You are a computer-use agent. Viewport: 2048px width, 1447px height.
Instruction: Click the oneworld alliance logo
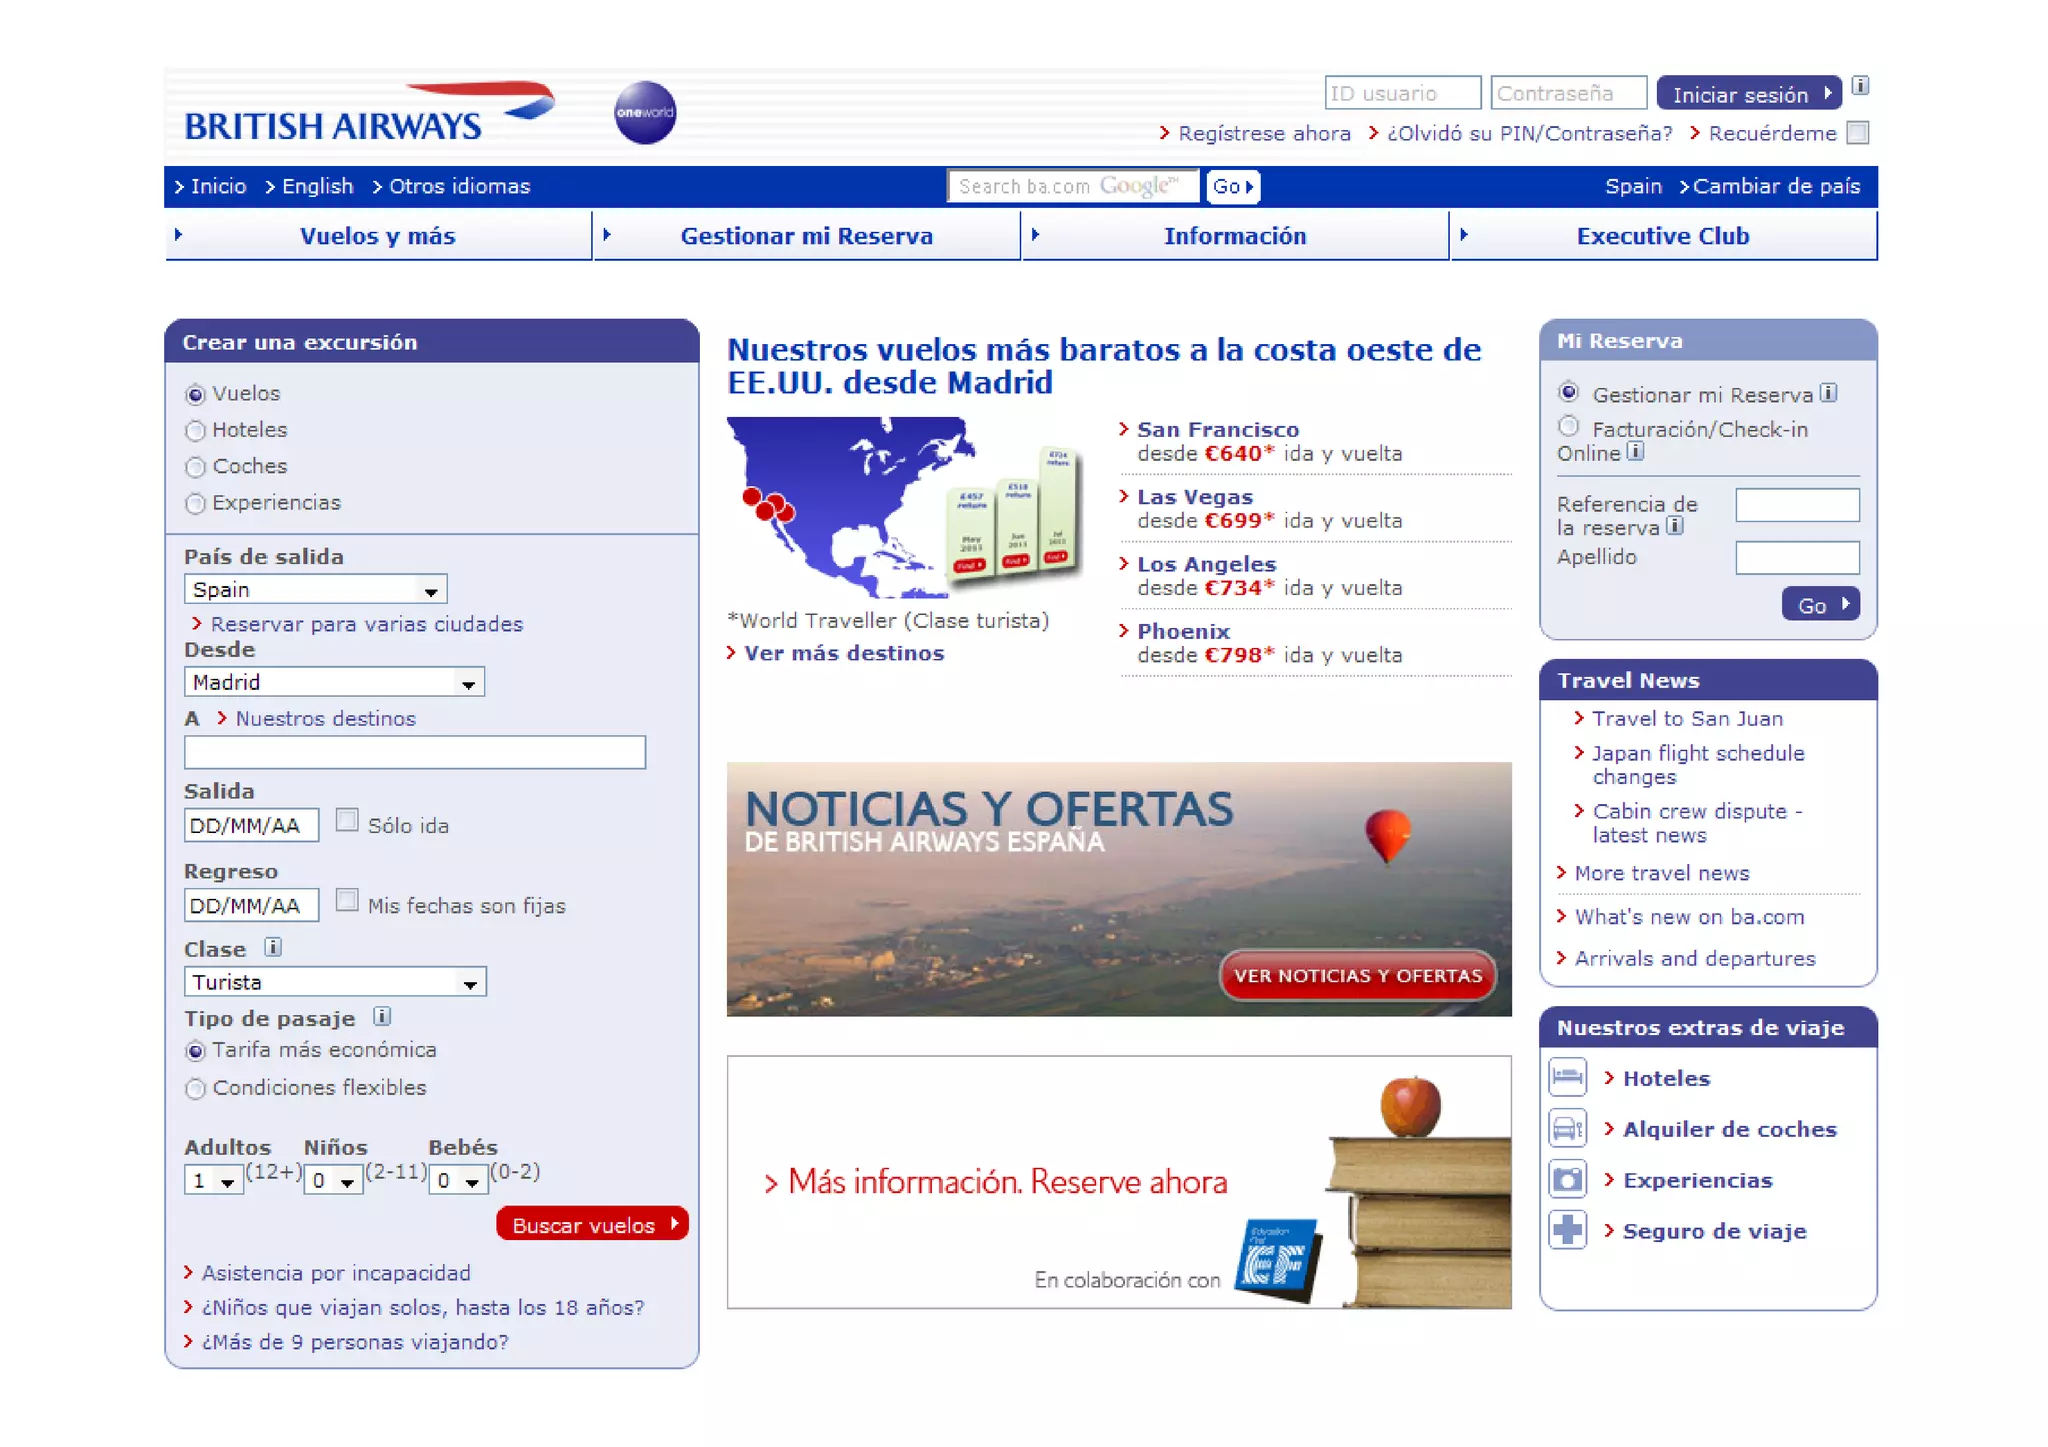point(644,112)
